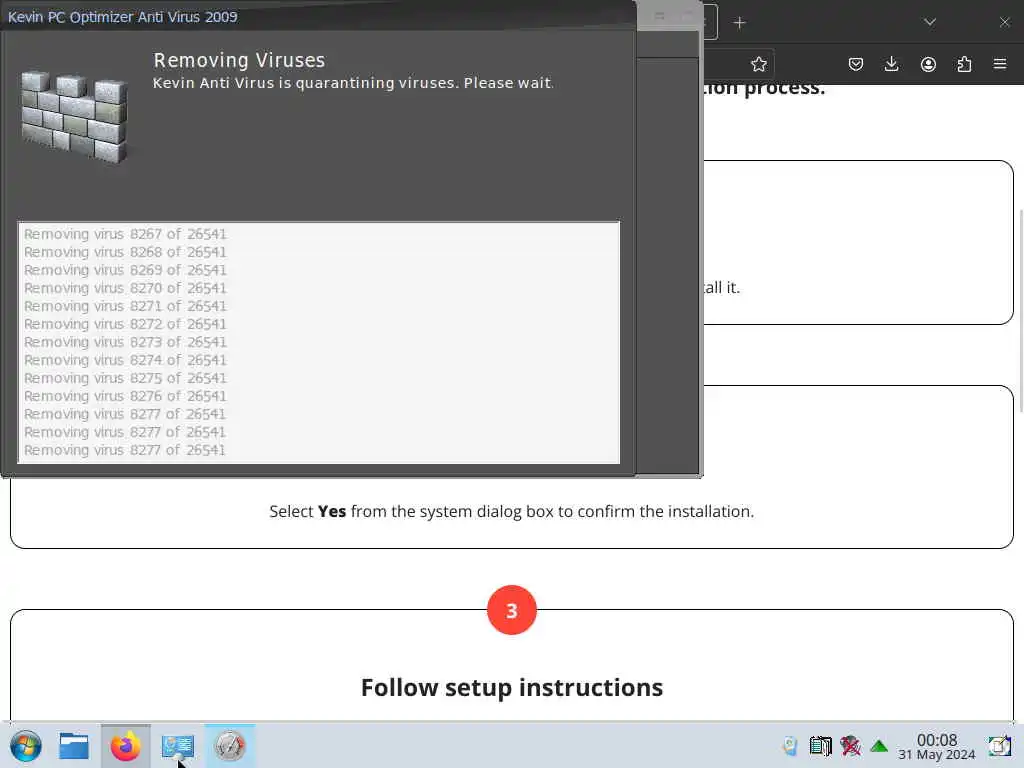This screenshot has height=768, width=1024.
Task: Open the system monitor taskbar icon
Action: click(178, 746)
